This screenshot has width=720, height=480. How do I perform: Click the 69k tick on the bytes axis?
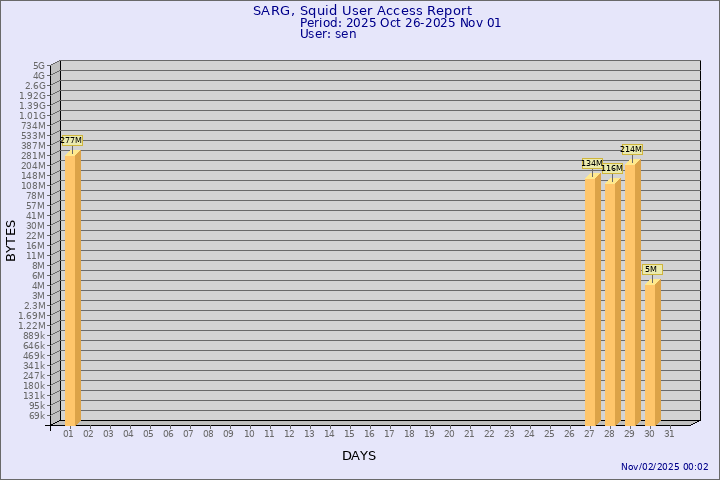pos(37,416)
